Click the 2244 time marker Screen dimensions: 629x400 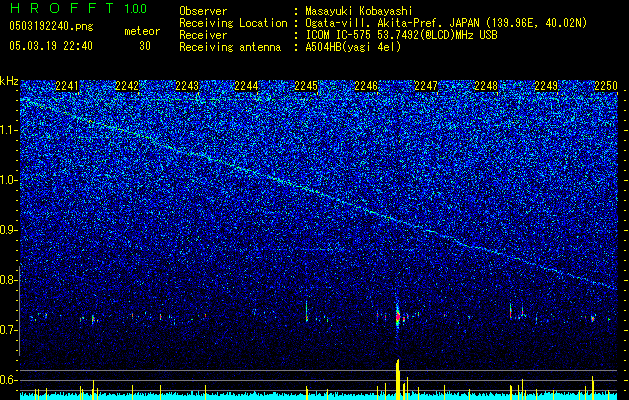tap(246, 86)
